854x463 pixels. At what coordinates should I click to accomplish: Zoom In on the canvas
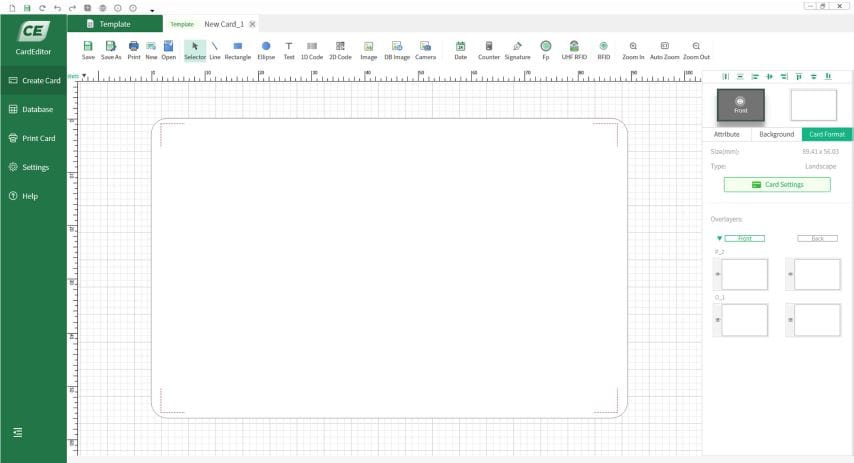[x=633, y=50]
